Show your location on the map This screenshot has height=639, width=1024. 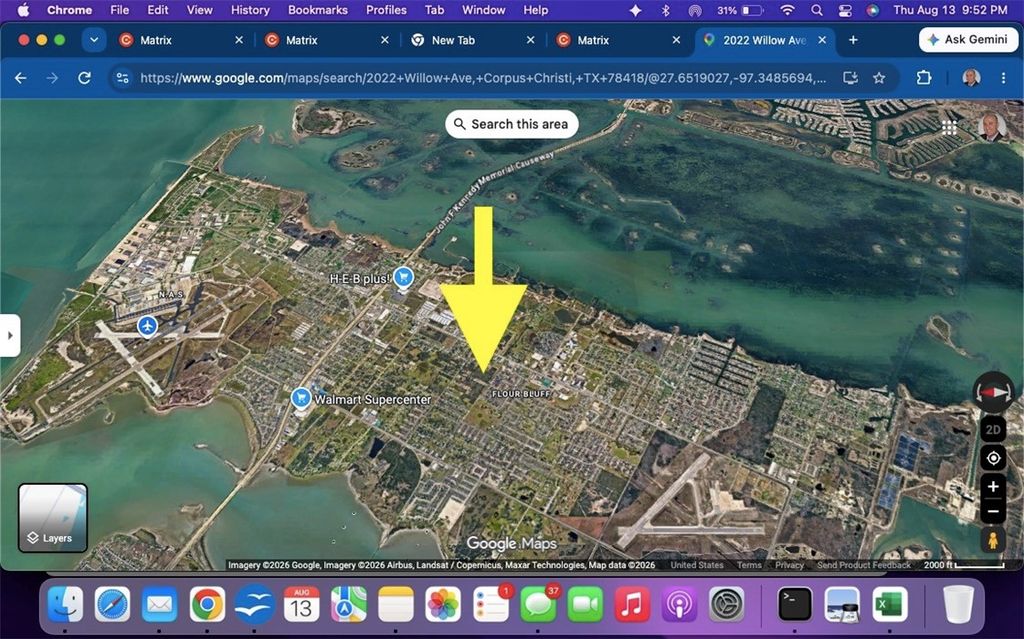993,459
